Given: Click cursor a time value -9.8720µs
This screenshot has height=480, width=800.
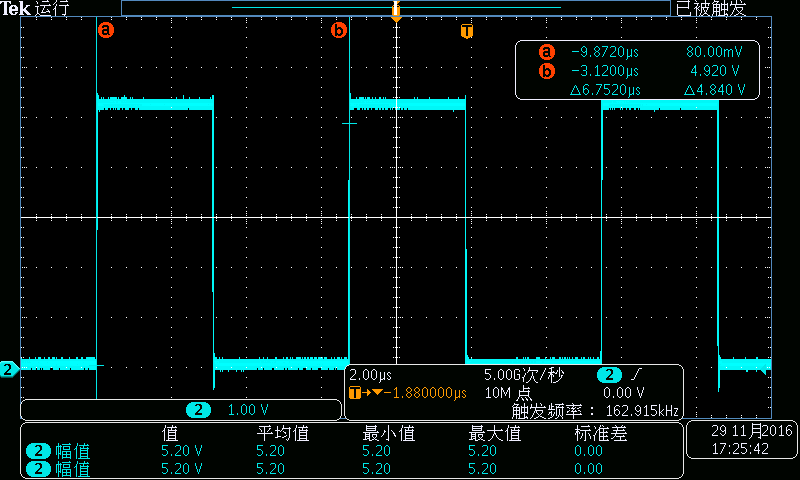Looking at the screenshot, I should pyautogui.click(x=605, y=52).
